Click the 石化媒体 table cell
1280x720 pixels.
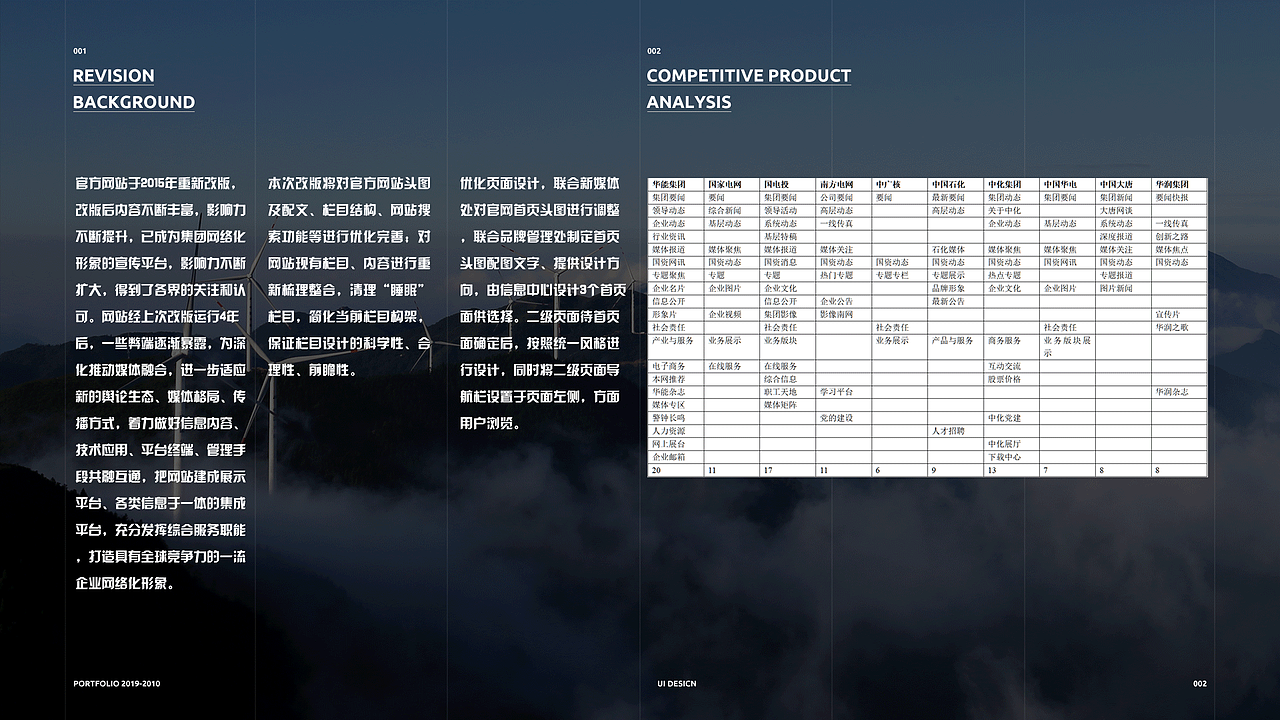coord(956,249)
